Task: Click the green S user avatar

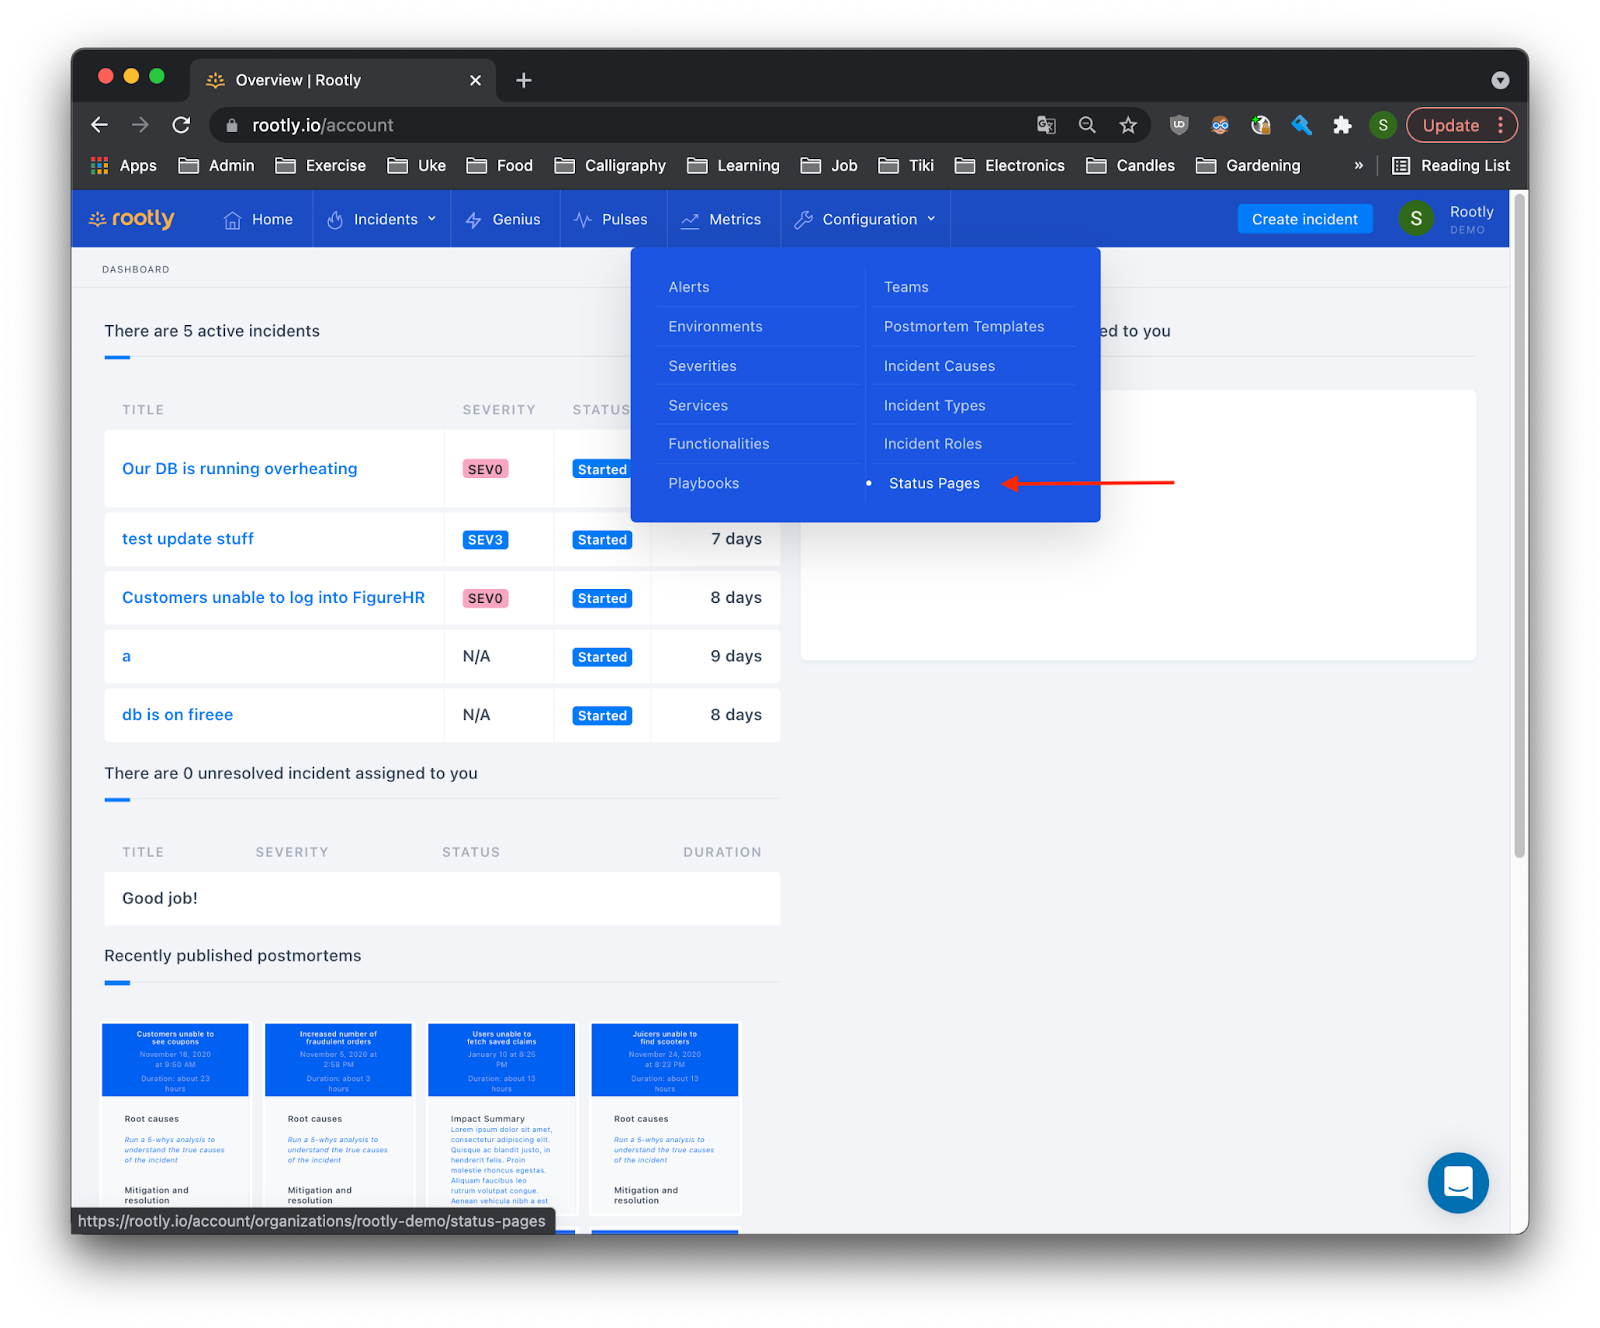Action: pos(1416,219)
